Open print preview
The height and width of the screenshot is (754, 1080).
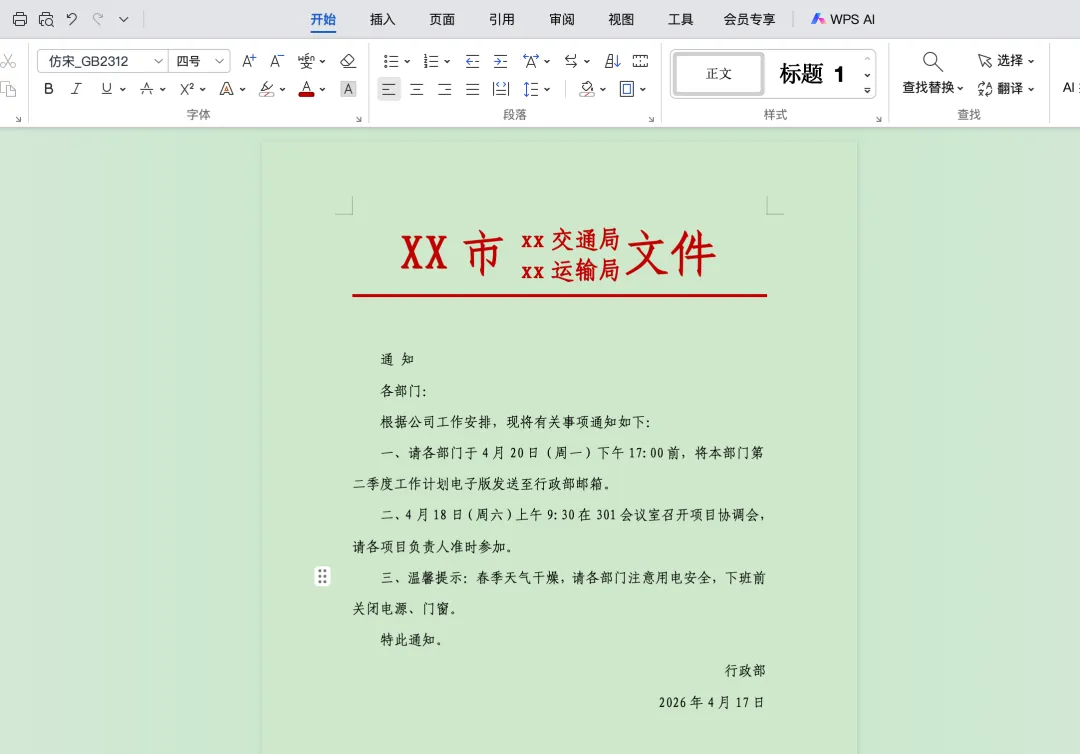(46, 19)
